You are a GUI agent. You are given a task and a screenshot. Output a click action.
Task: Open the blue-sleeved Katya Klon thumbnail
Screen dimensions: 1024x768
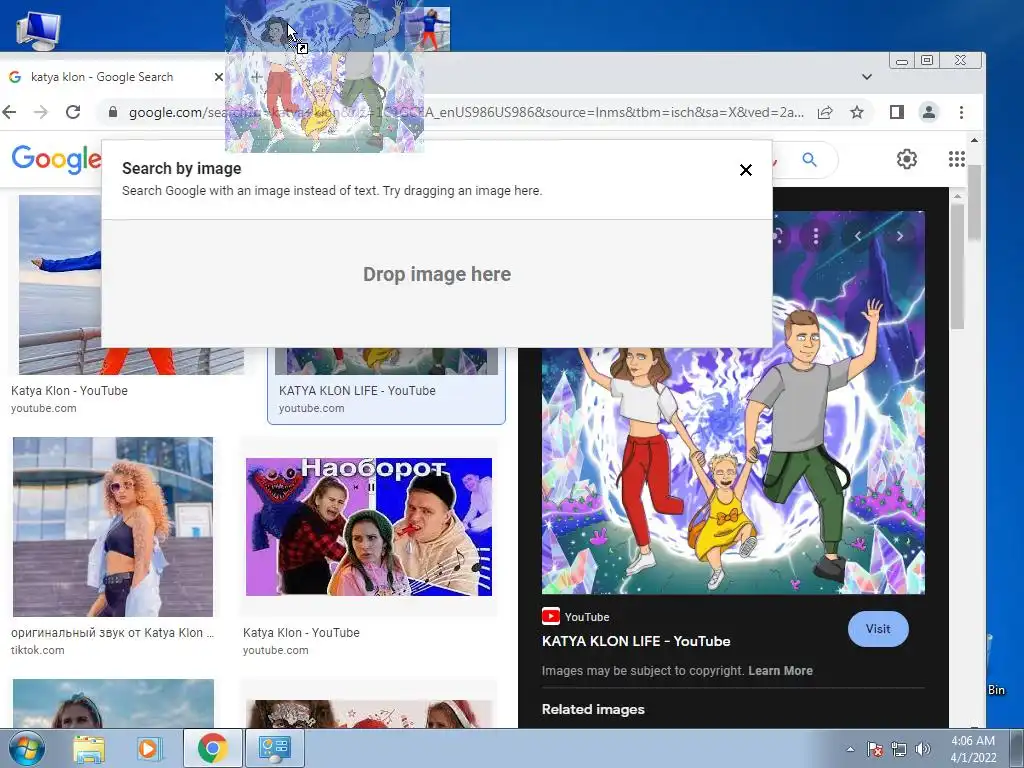pos(60,284)
